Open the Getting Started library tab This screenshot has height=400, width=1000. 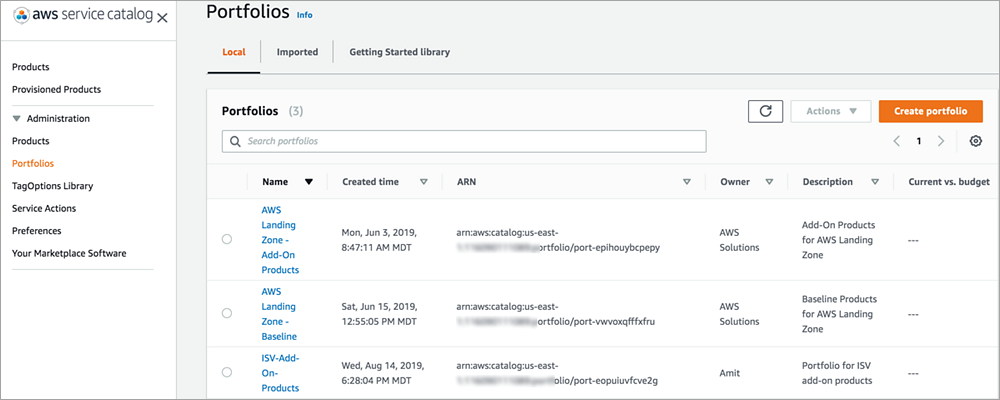(x=399, y=52)
